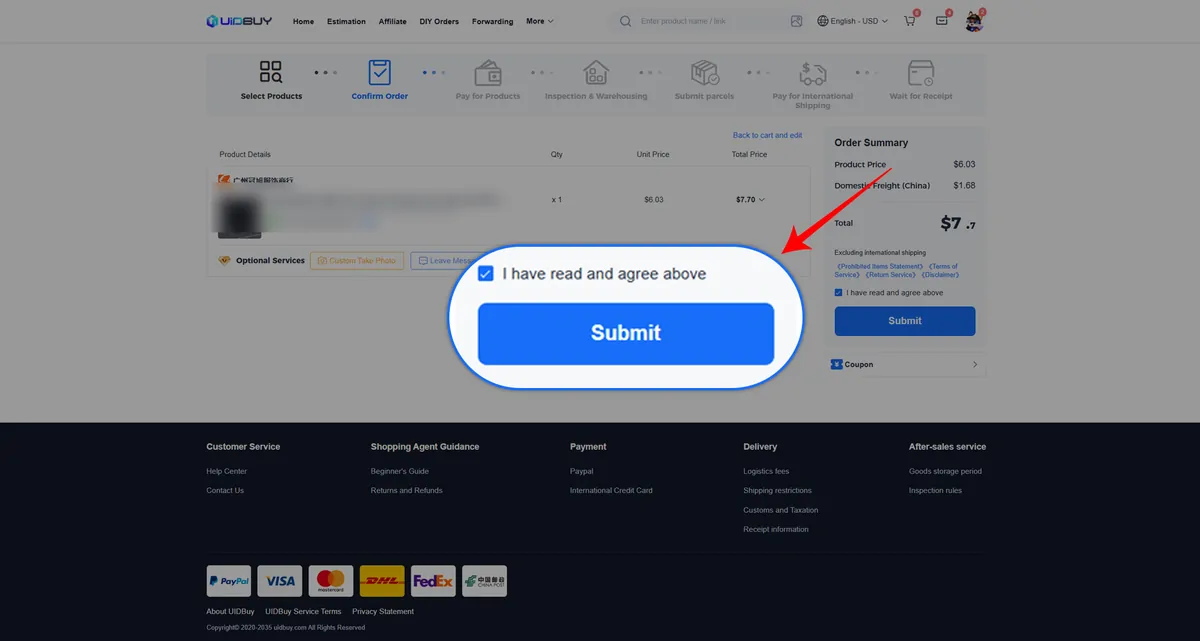The width and height of the screenshot is (1200, 641).
Task: Click Back to cart and edit link
Action: click(x=767, y=135)
